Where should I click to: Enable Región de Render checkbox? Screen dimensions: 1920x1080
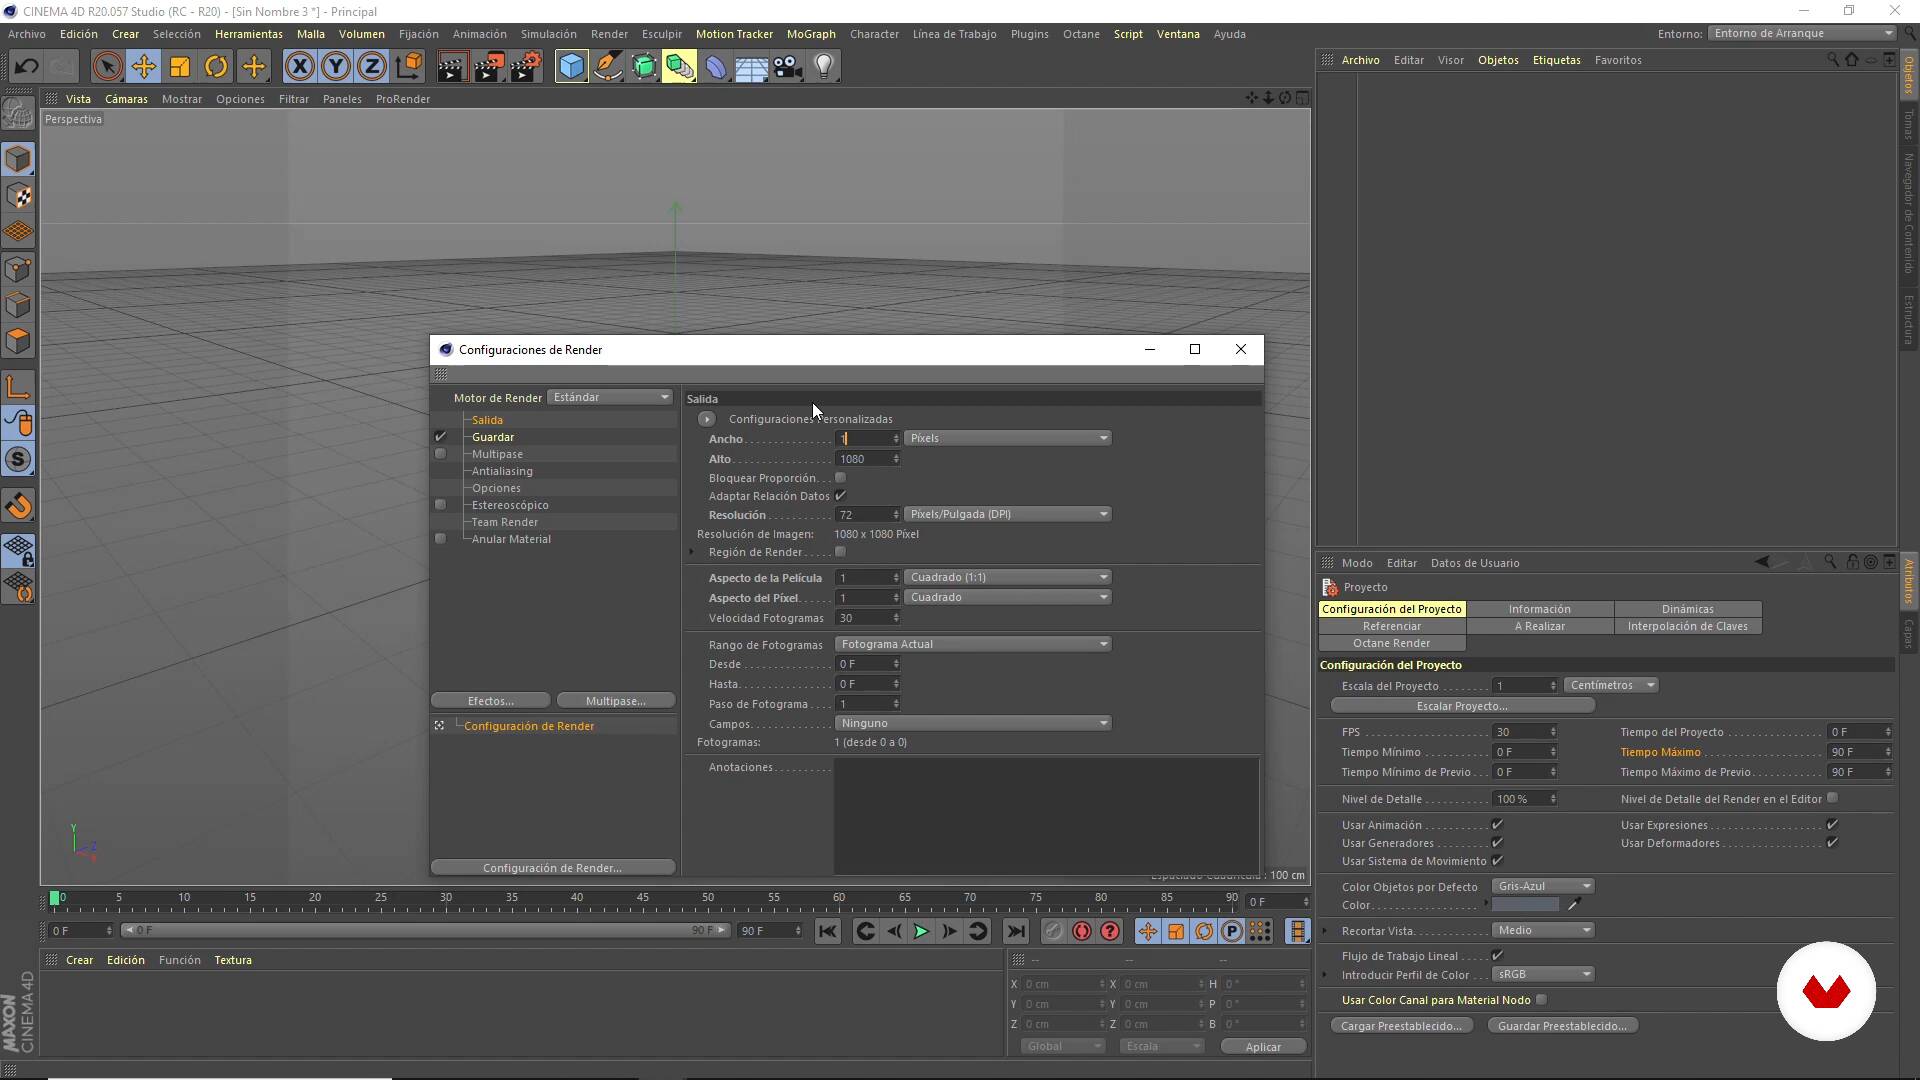pos(840,552)
